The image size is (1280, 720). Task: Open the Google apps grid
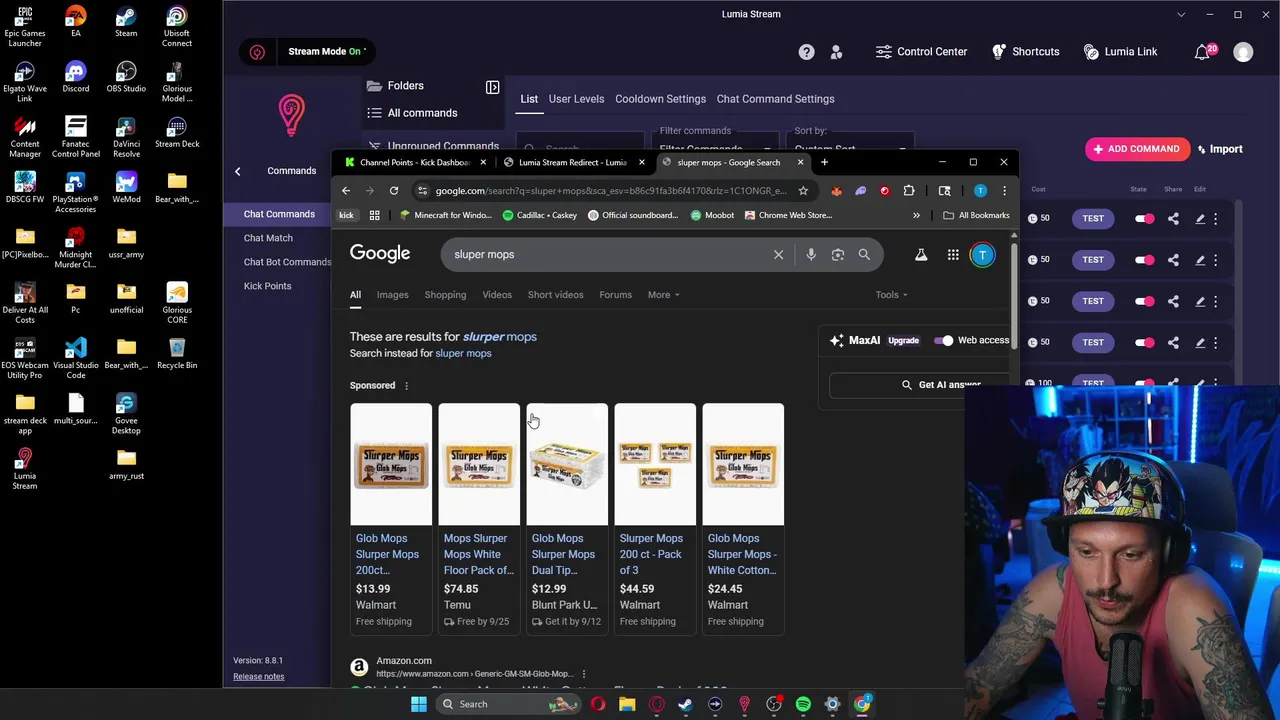(x=953, y=255)
